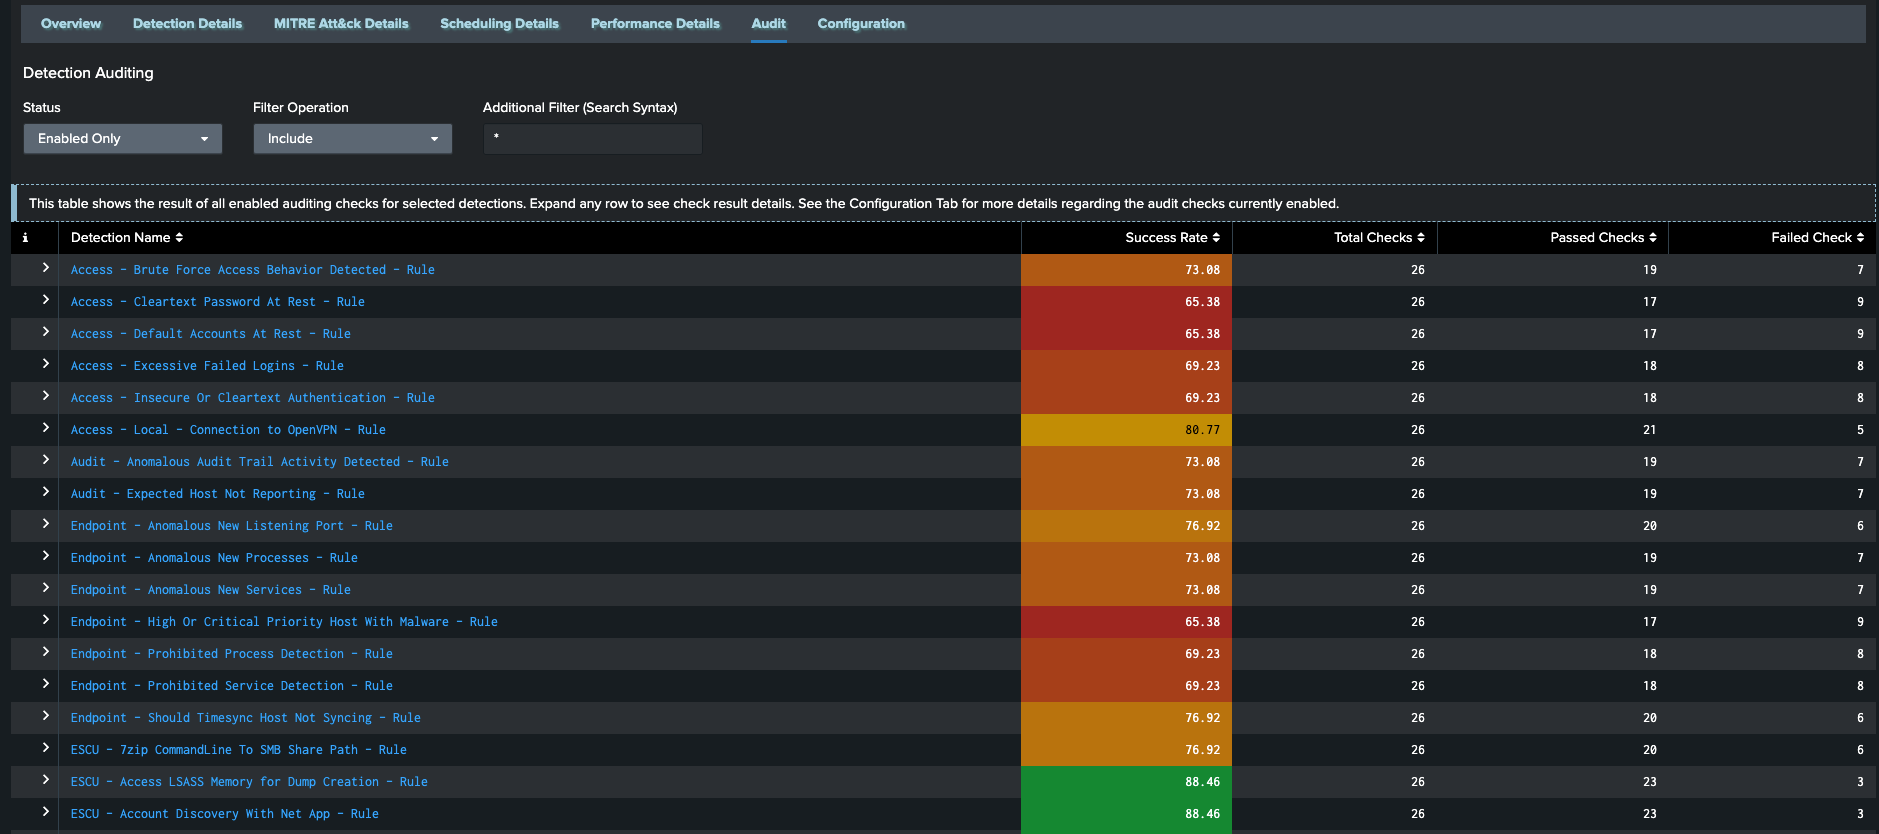
Task: Open Audit - Expected Host Not Reporting link
Action: 217,494
